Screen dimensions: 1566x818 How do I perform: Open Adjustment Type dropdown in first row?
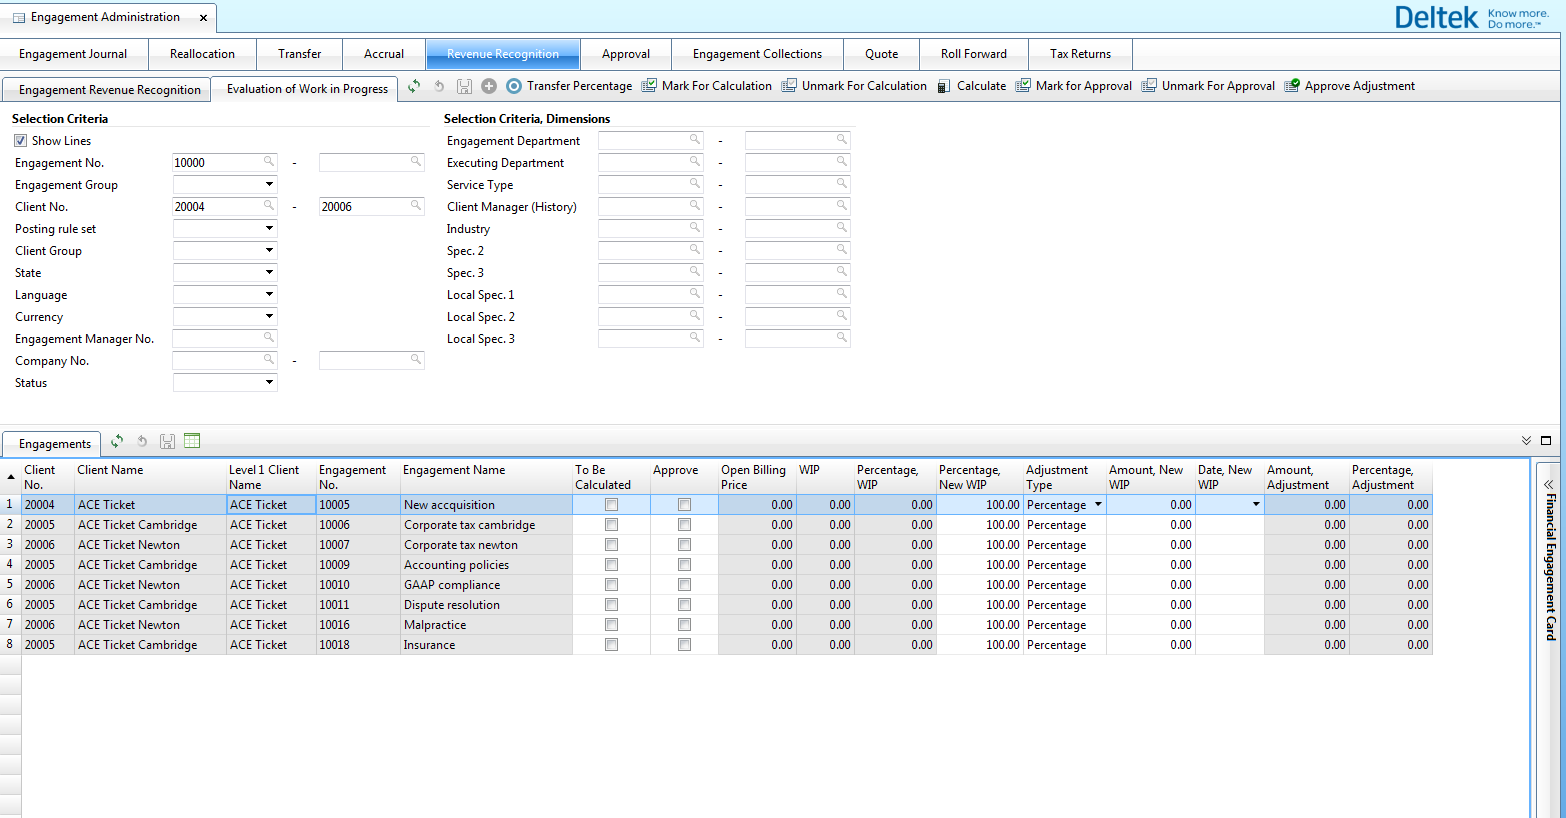[x=1098, y=505]
